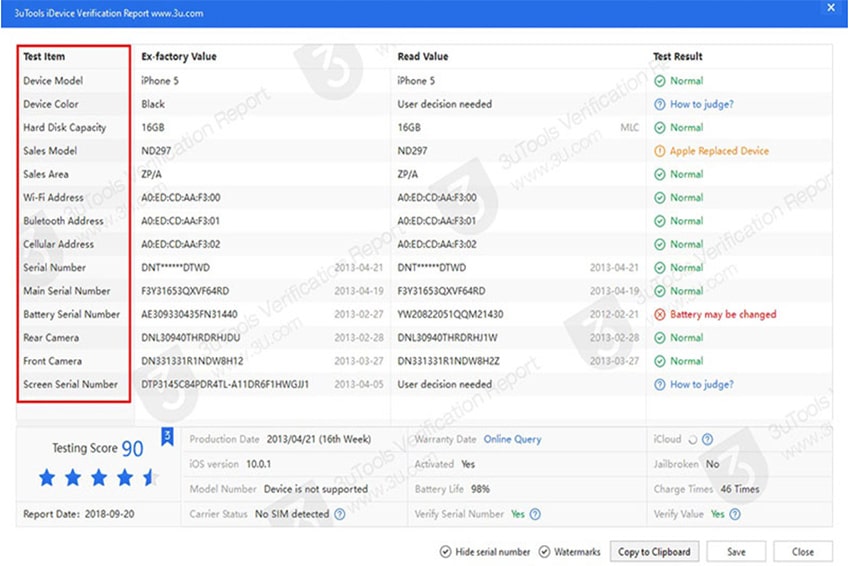The height and width of the screenshot is (566, 850).
Task: Click the red X icon for Battery Serial Number
Action: click(x=659, y=314)
